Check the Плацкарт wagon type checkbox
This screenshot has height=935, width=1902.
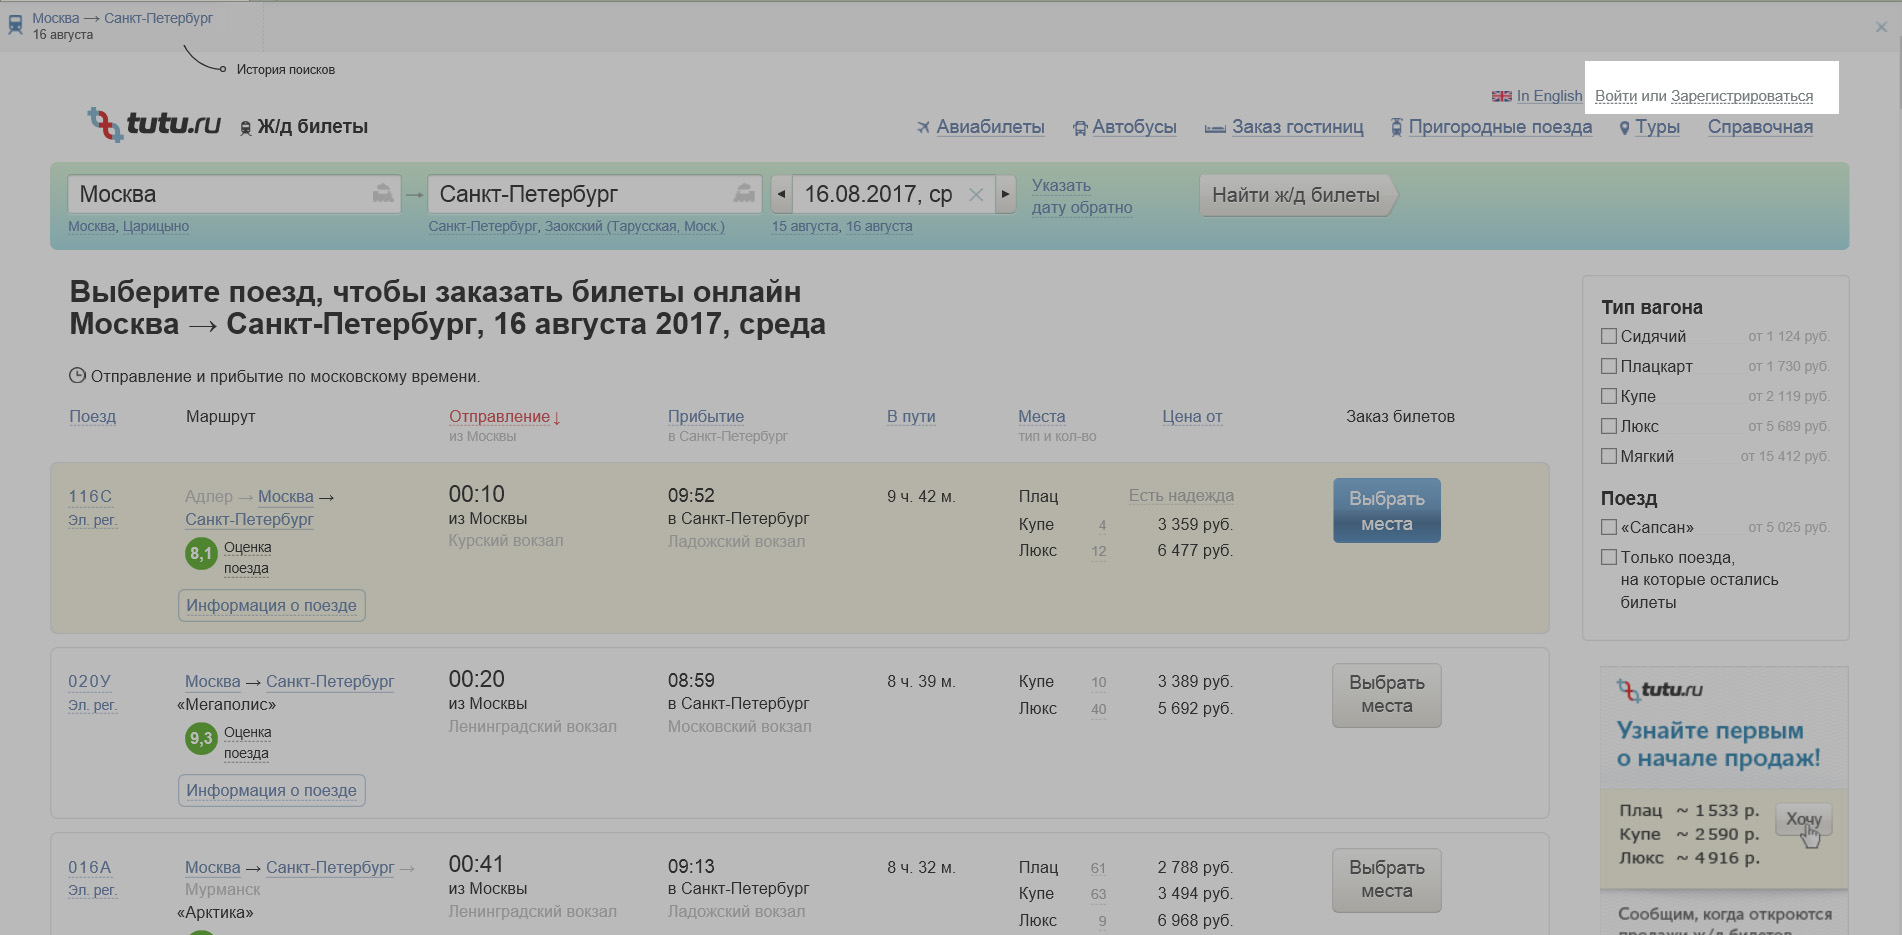pos(1609,367)
